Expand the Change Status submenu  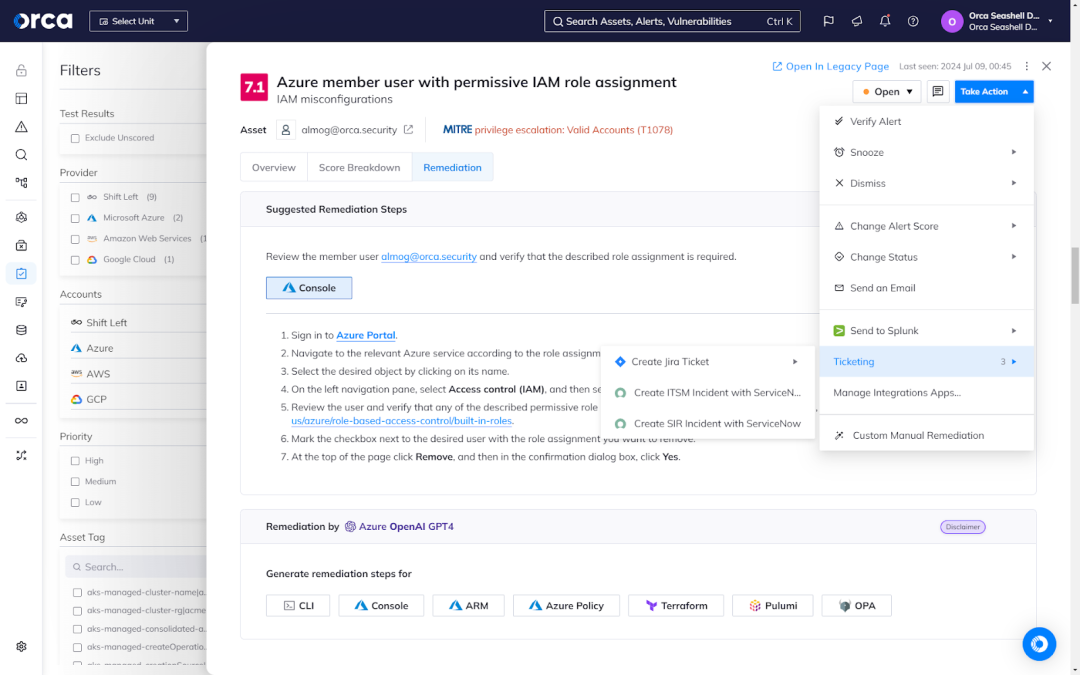[926, 257]
